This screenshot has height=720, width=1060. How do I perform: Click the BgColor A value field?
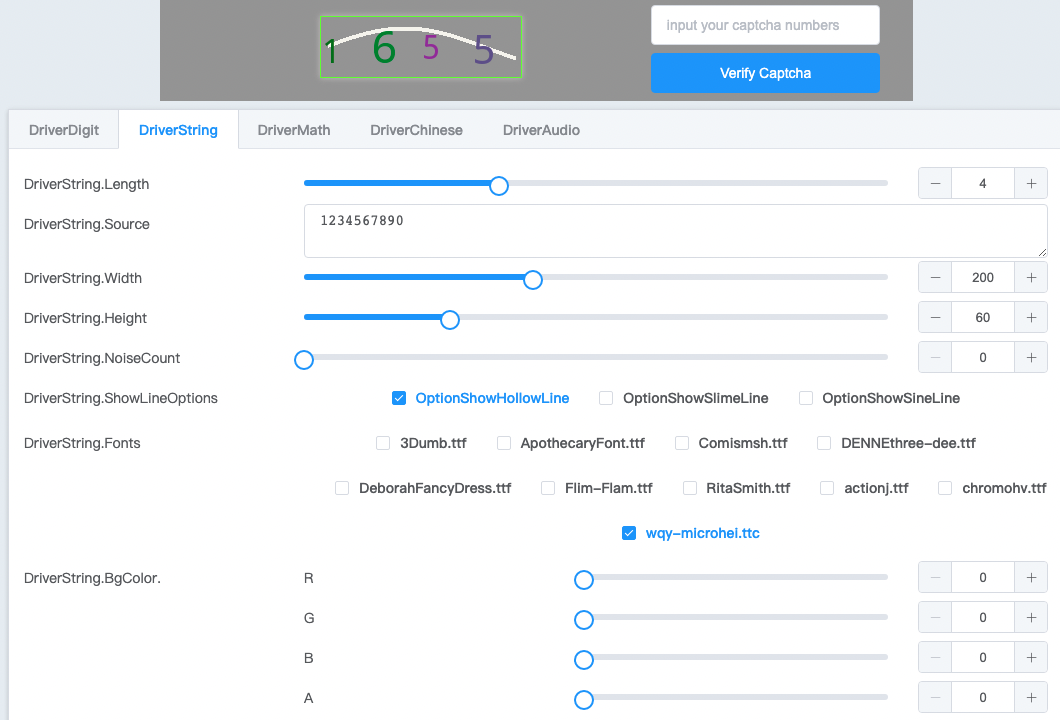pyautogui.click(x=983, y=697)
